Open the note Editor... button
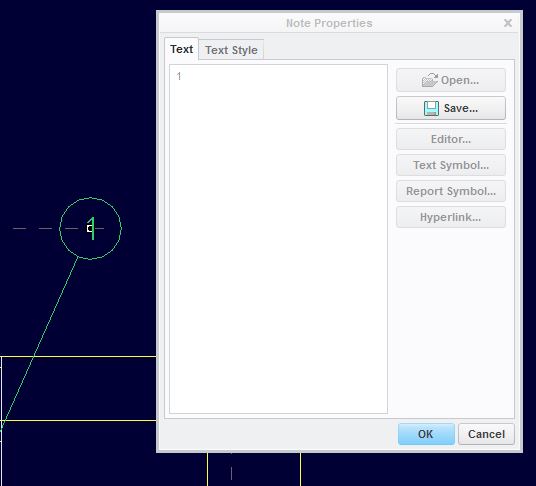The width and height of the screenshot is (536, 486). (x=451, y=139)
